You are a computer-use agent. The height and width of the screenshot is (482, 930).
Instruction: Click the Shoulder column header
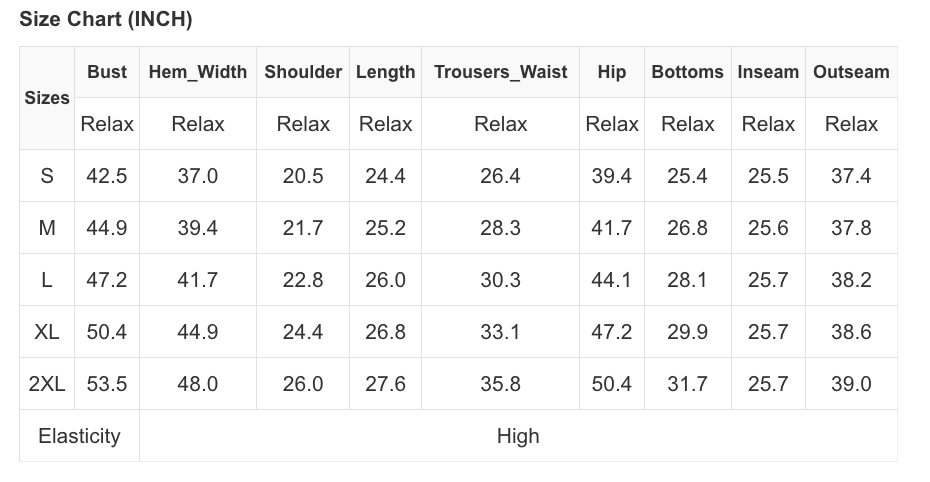[x=303, y=72]
